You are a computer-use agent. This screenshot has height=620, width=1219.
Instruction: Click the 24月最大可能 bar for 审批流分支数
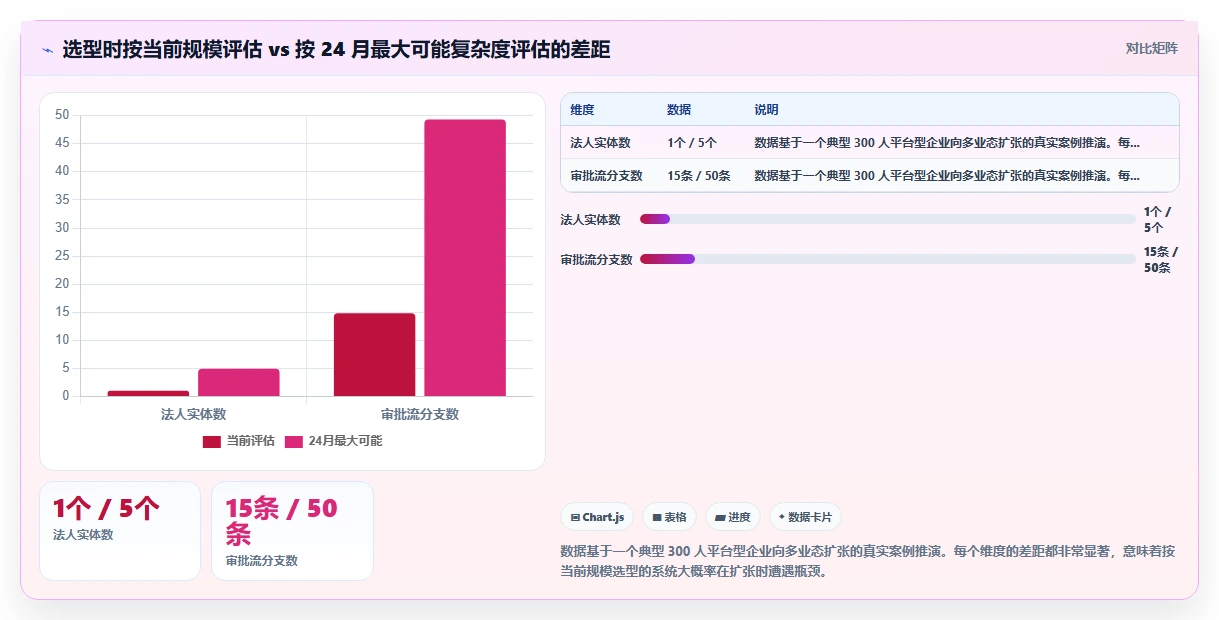coord(465,258)
